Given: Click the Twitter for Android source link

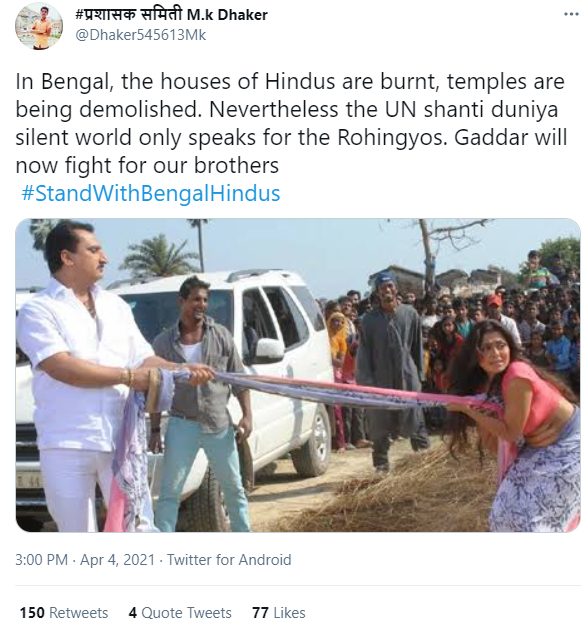Looking at the screenshot, I should 229,560.
